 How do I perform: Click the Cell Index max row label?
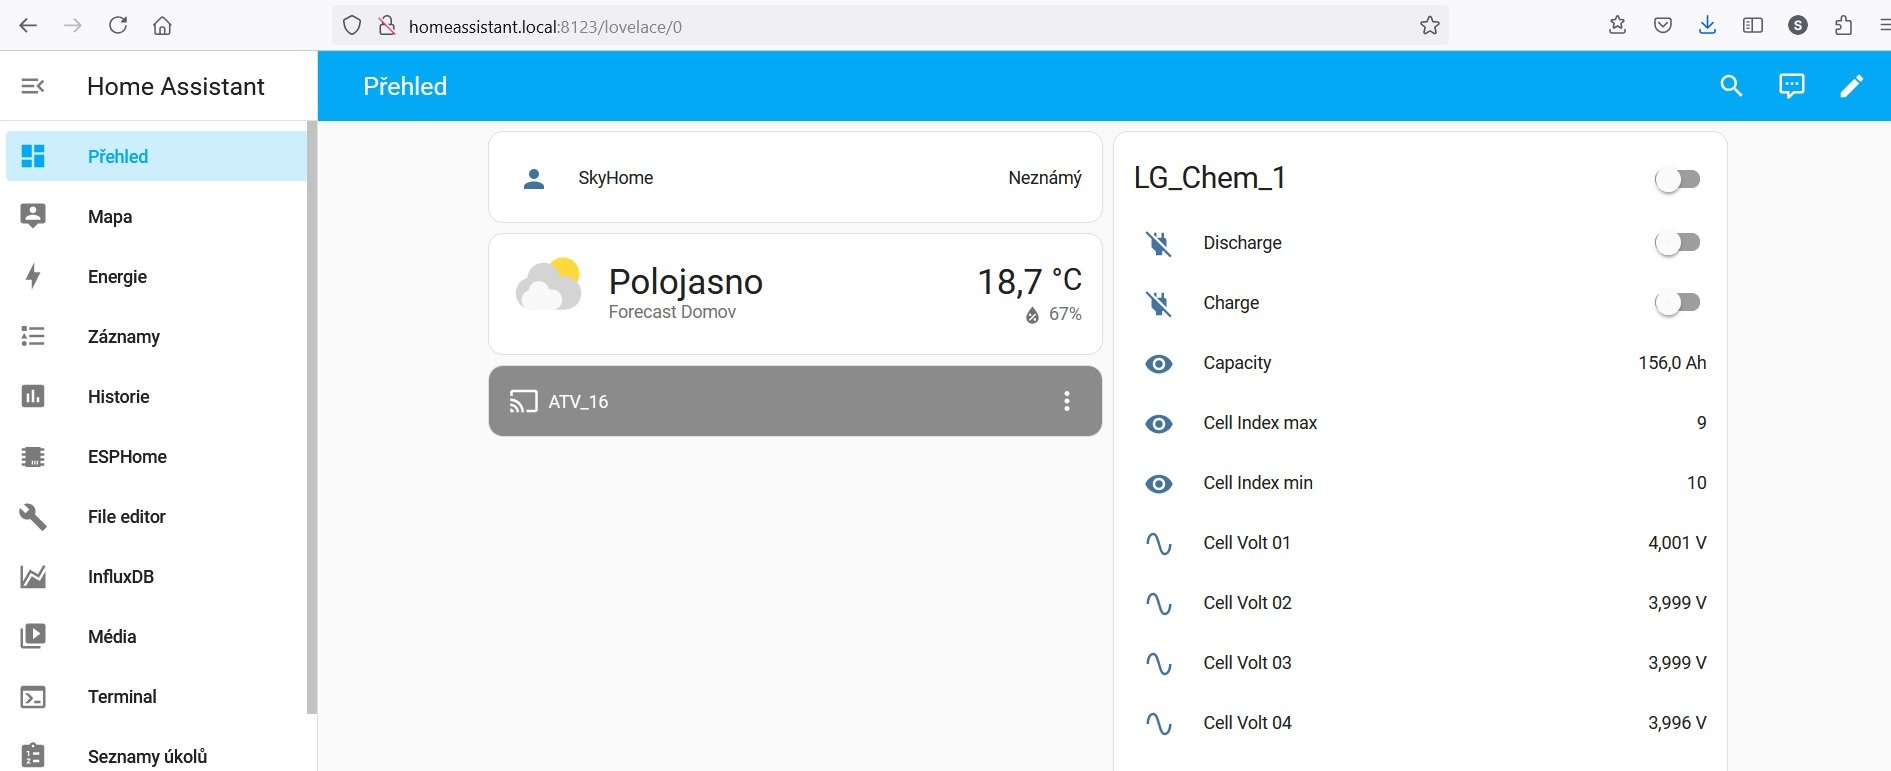(1260, 423)
